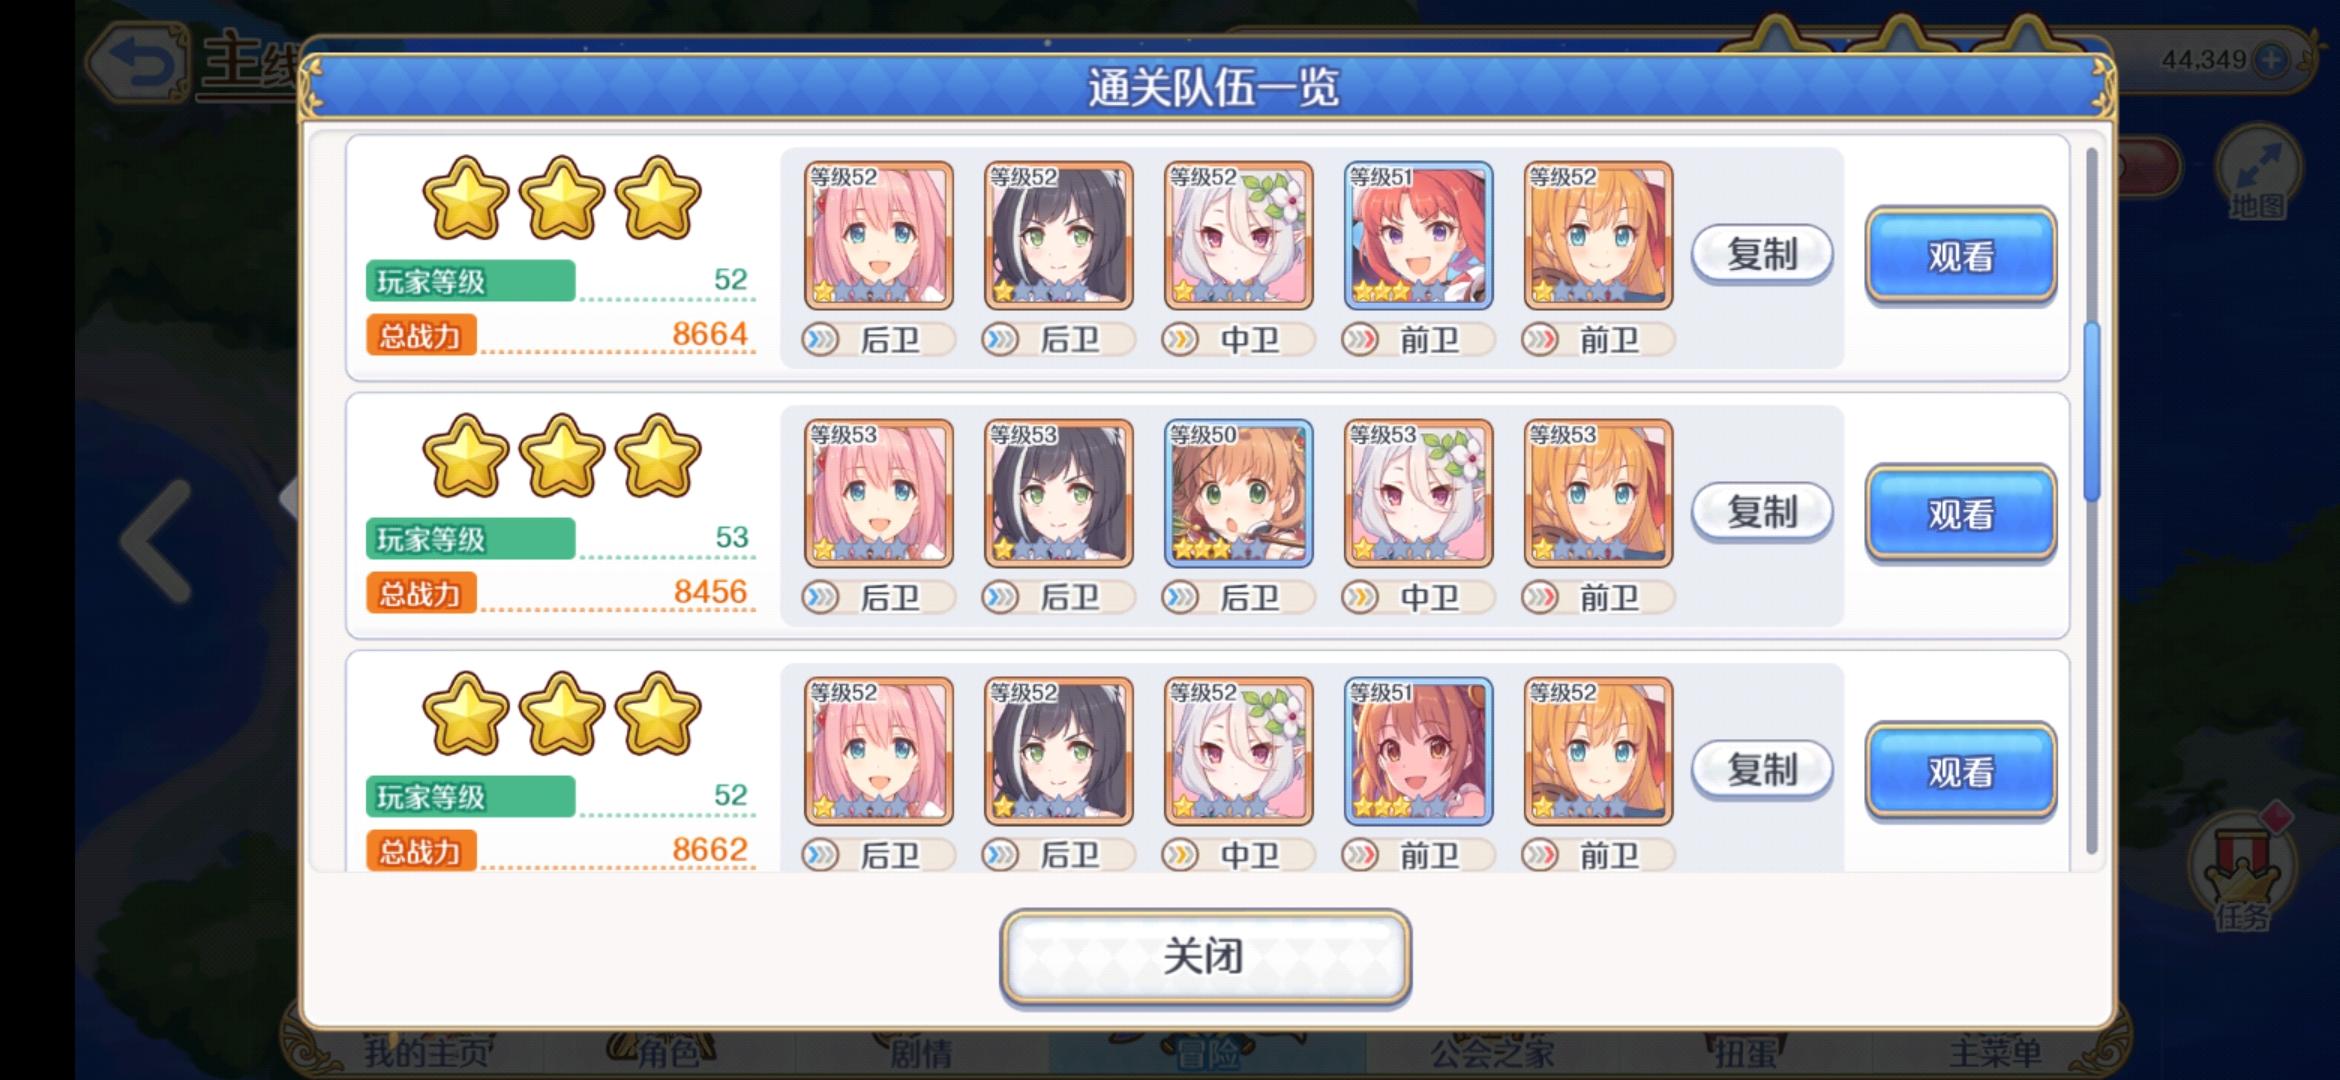Switch to the 扭蛋 (gacha) tab
The height and width of the screenshot is (1080, 2340).
[1745, 1052]
